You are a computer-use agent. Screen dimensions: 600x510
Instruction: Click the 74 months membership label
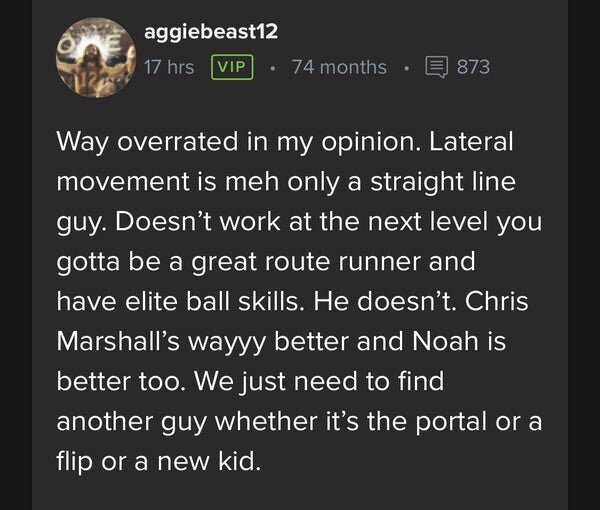click(x=339, y=67)
